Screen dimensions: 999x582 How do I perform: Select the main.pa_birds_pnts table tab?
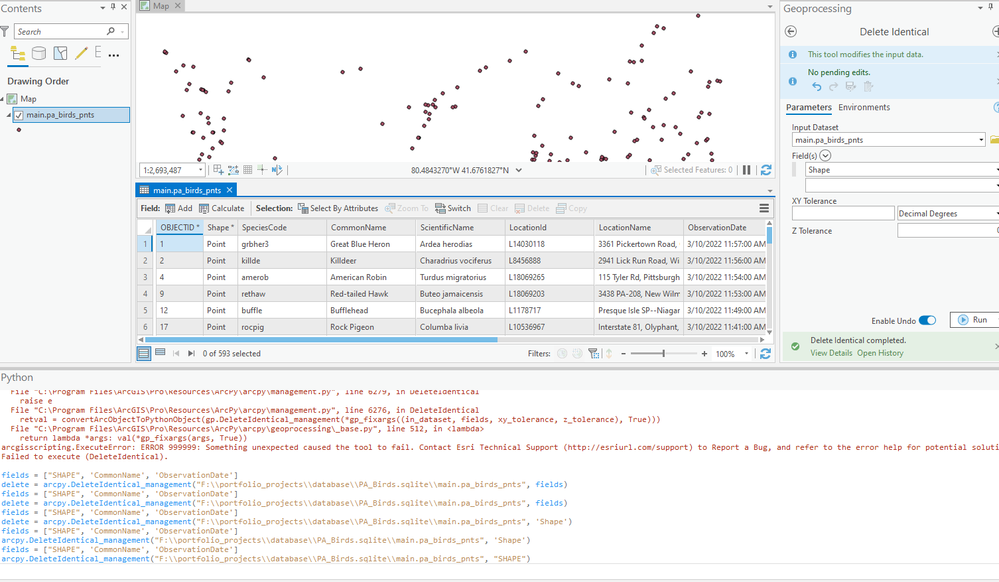click(x=185, y=190)
